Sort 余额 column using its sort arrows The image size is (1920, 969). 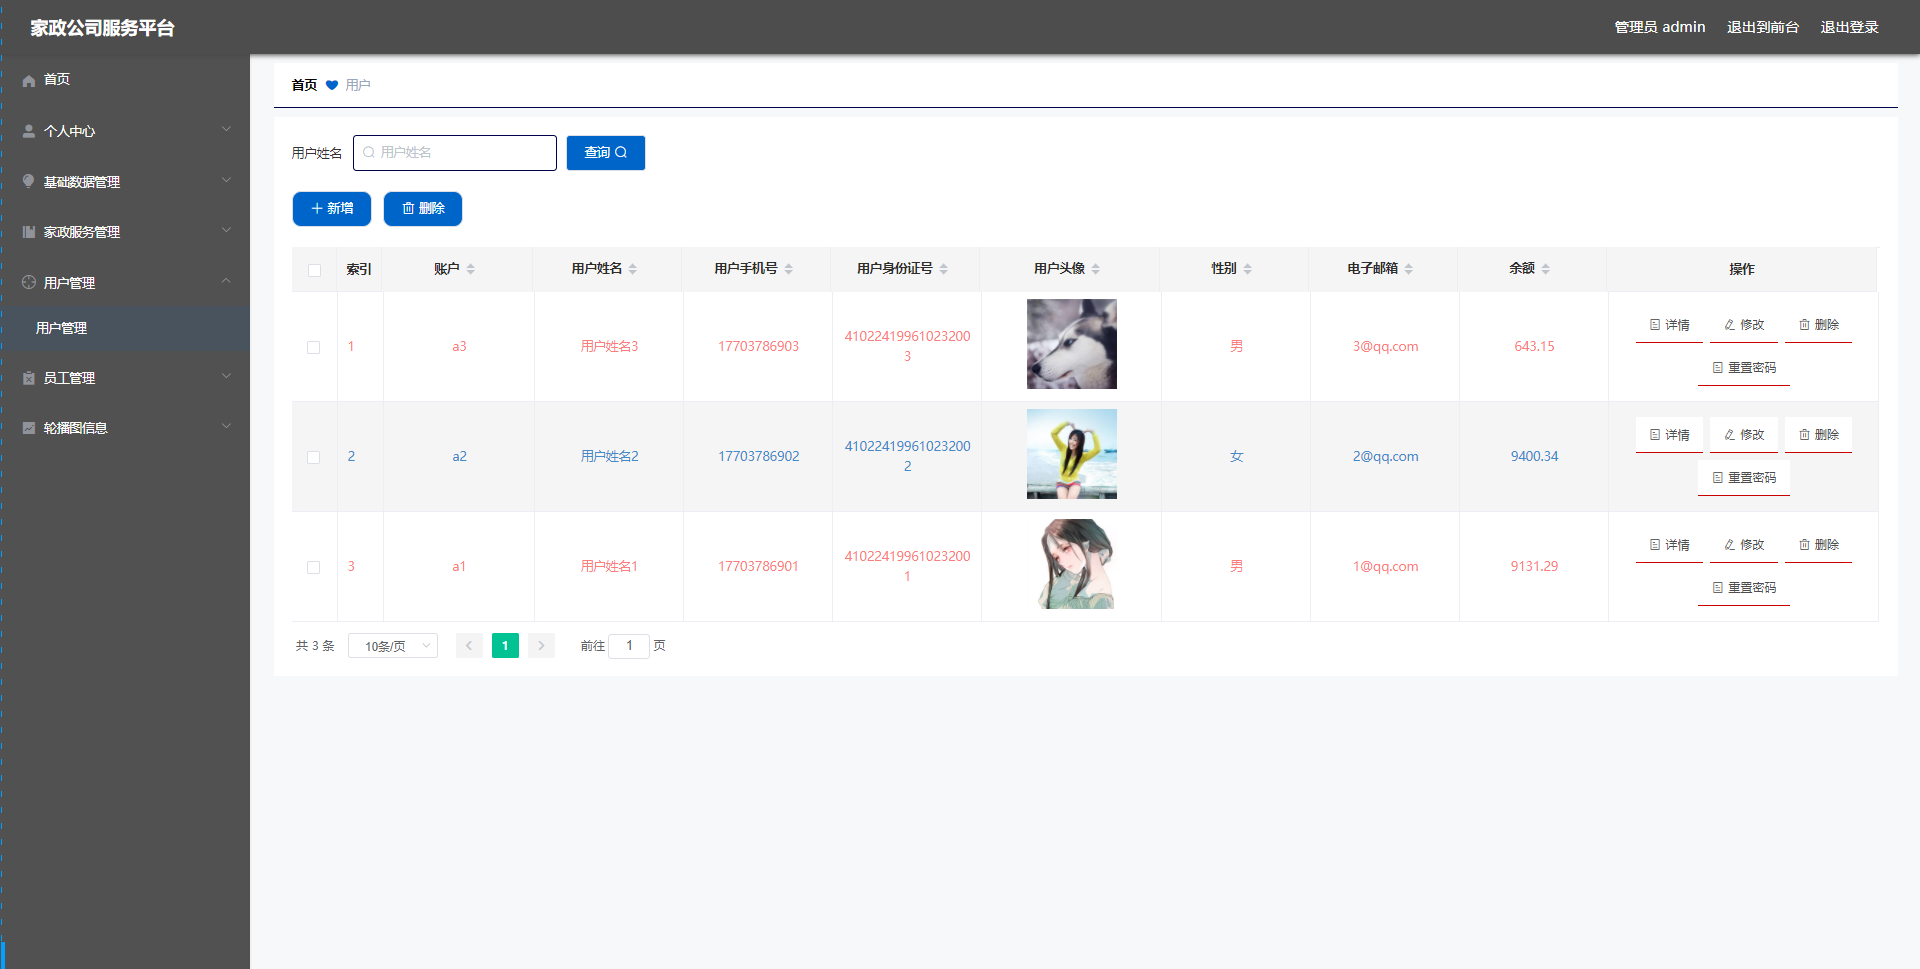[x=1546, y=269]
